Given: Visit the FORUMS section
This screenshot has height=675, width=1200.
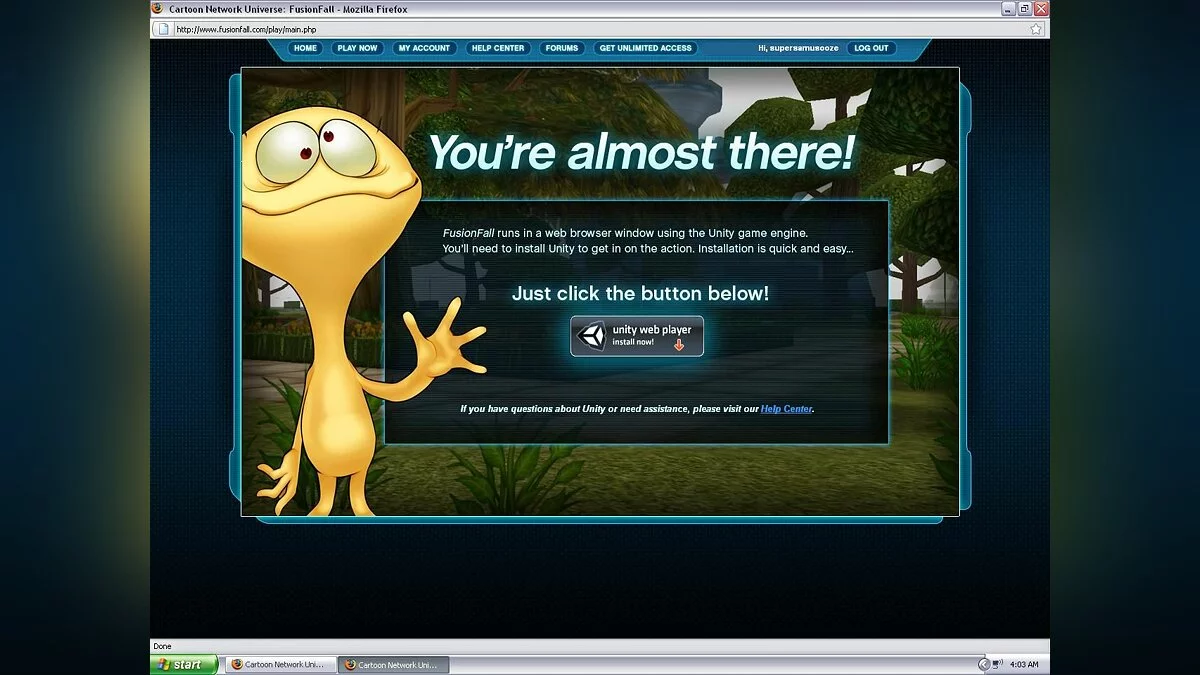Looking at the screenshot, I should tap(562, 48).
